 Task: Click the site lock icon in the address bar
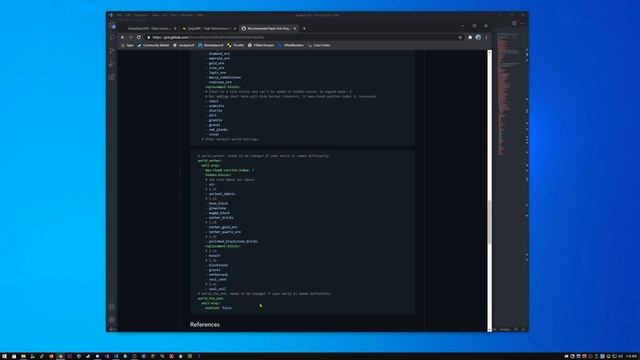pyautogui.click(x=149, y=37)
